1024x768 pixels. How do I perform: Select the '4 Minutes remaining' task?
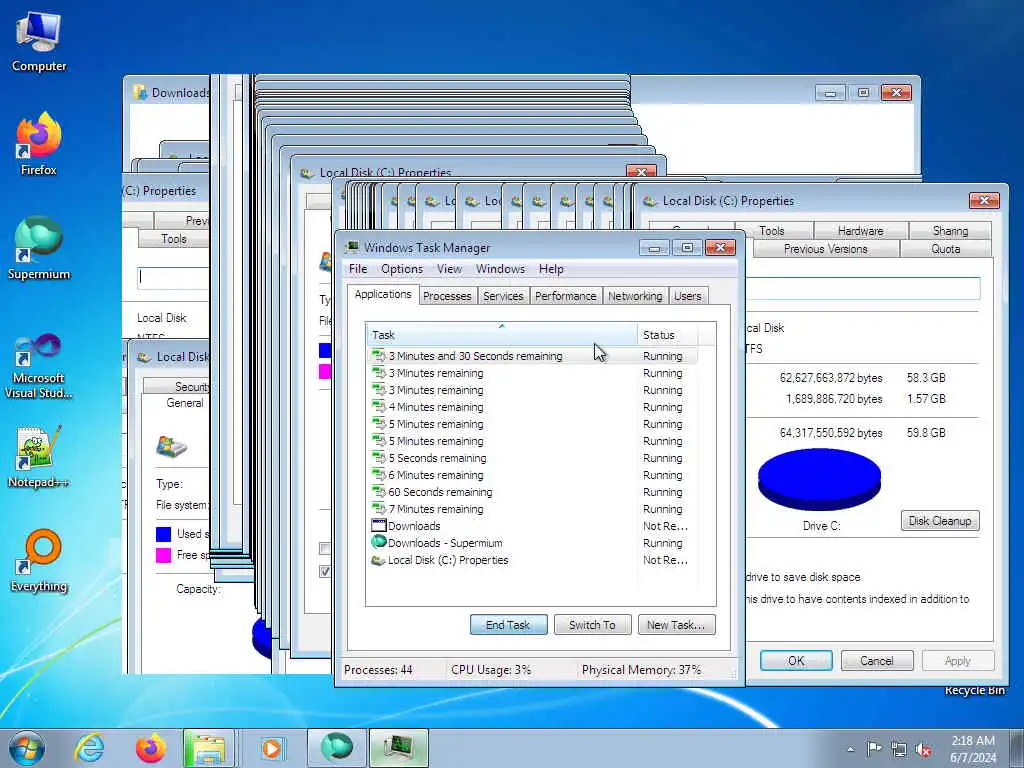[532, 407]
